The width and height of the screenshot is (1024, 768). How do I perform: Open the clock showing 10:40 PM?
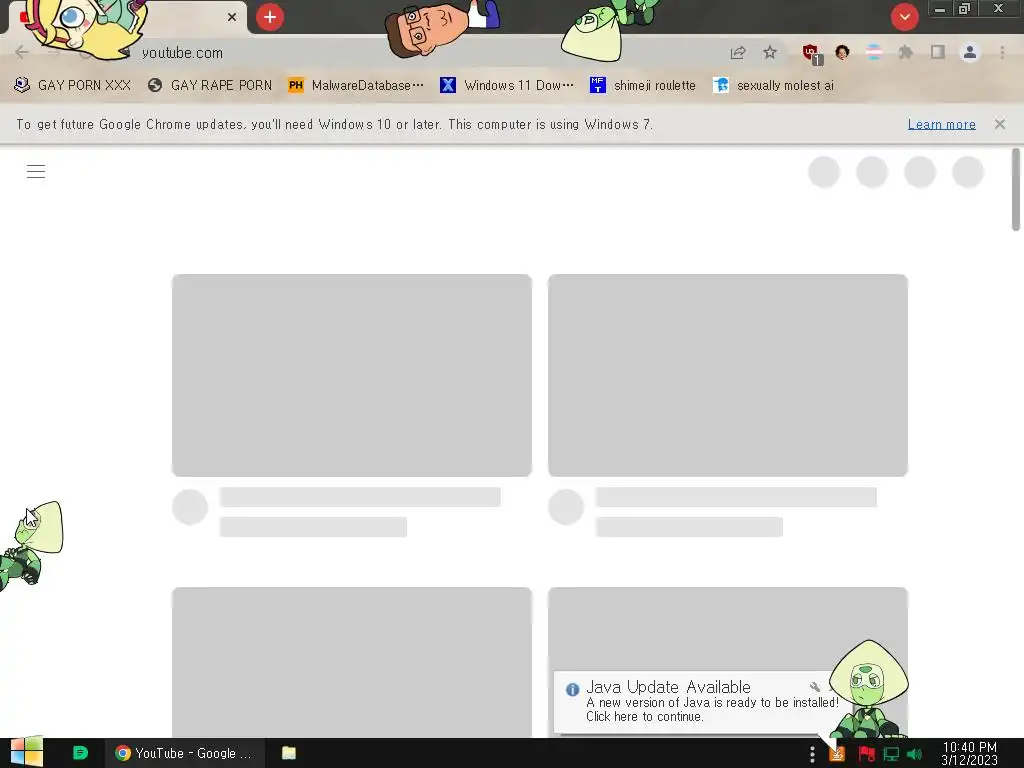(x=969, y=754)
